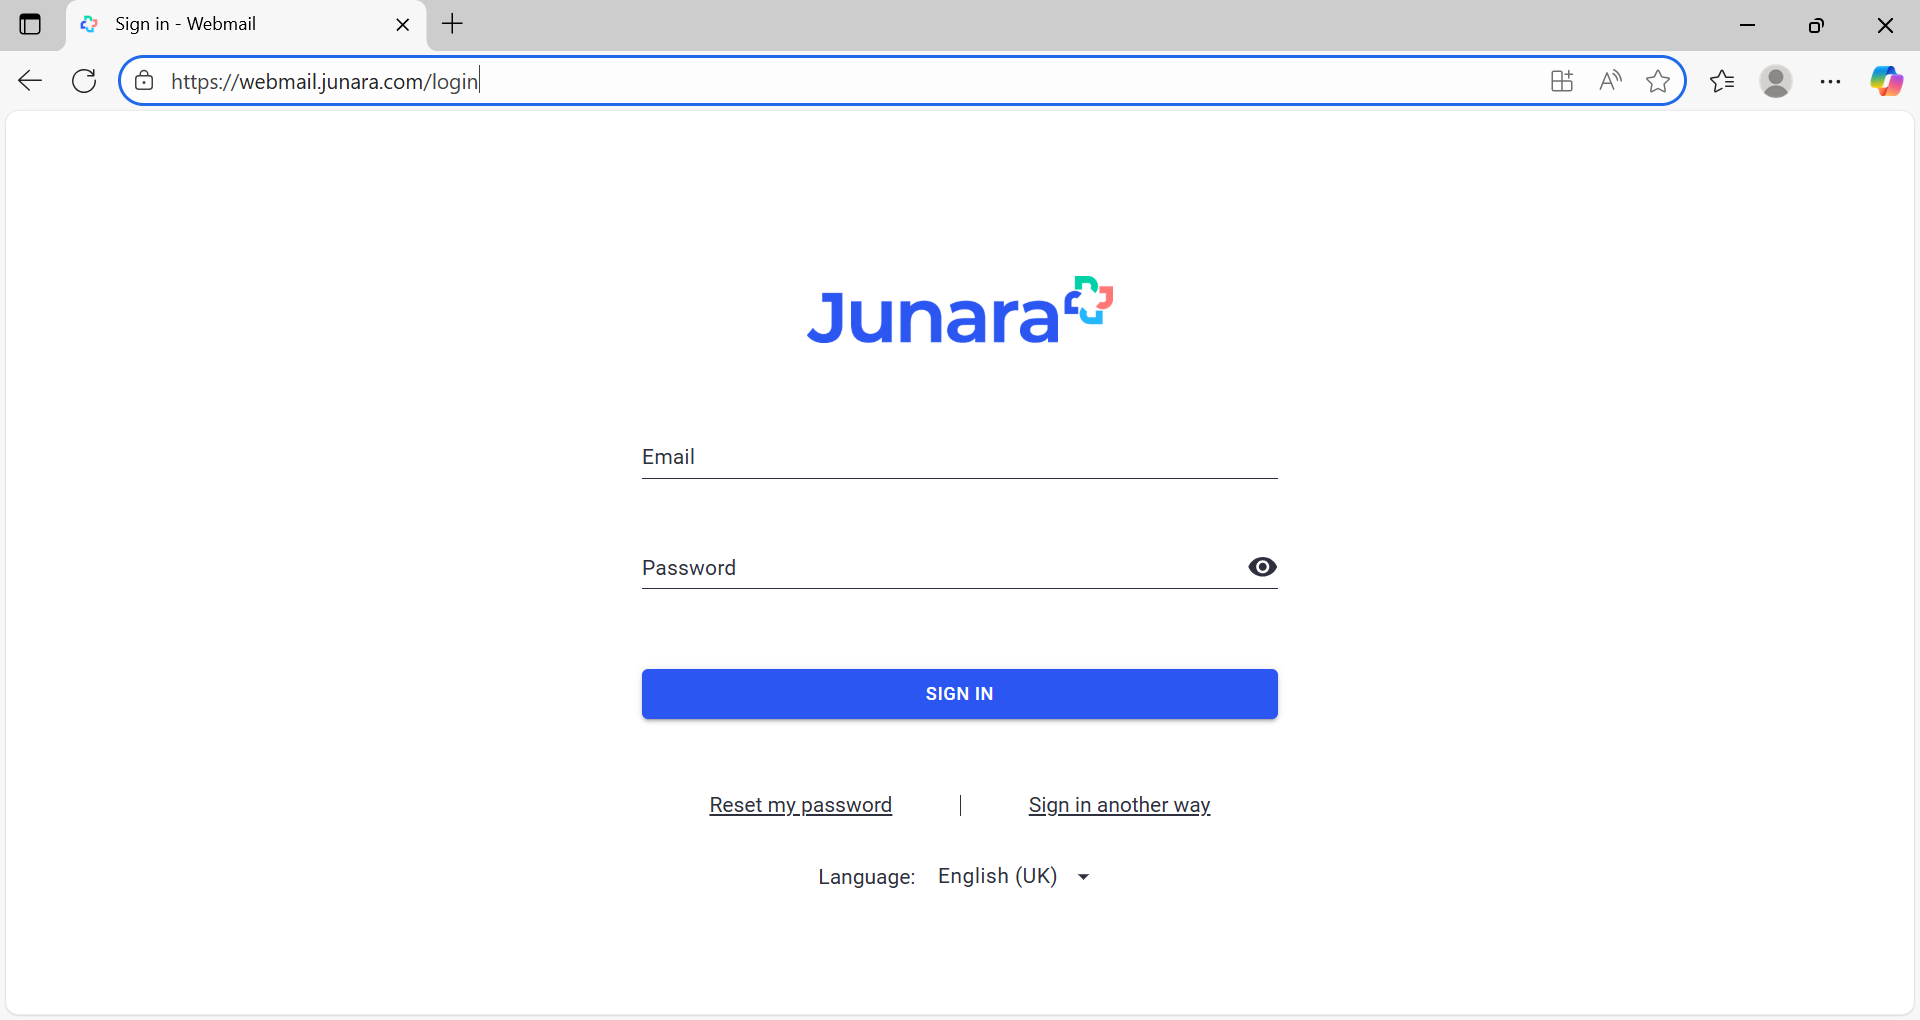Open the Sign in another way link
Viewport: 1920px width, 1020px height.
[x=1119, y=805]
